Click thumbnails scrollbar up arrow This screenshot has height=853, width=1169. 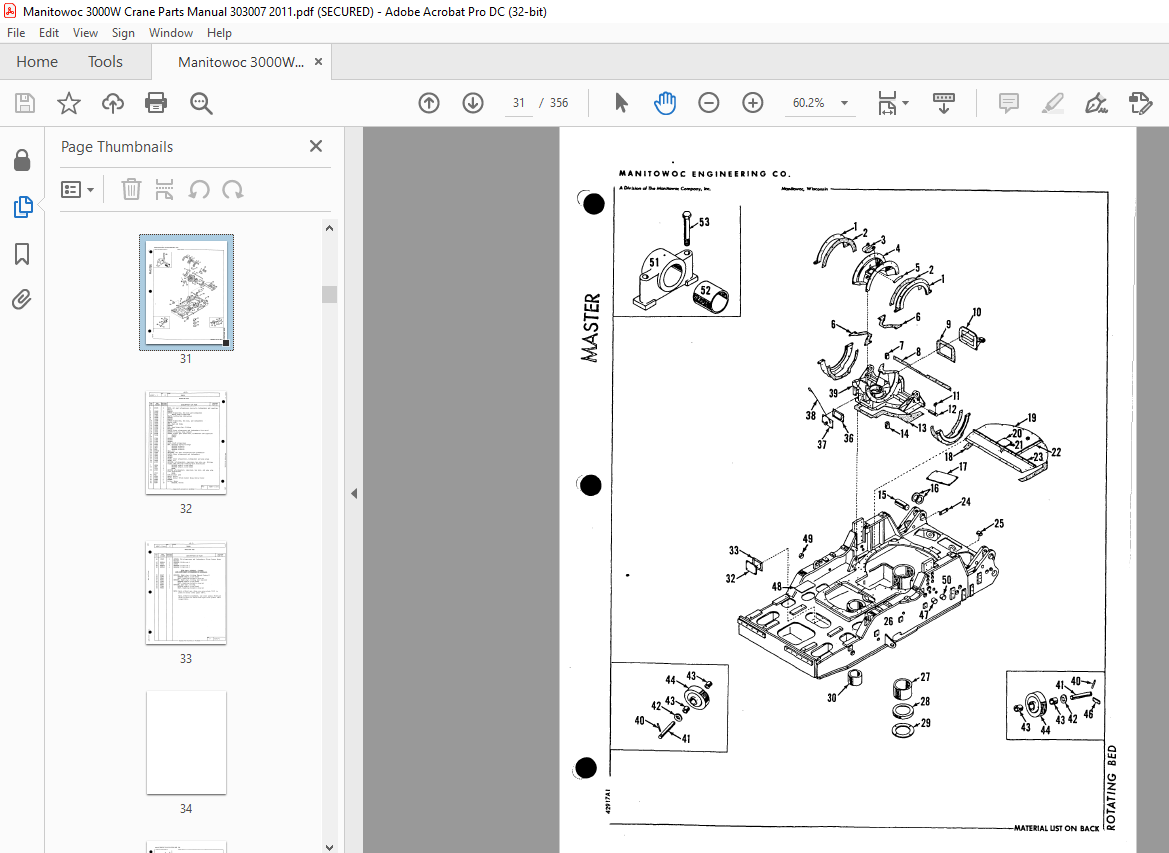click(x=330, y=229)
